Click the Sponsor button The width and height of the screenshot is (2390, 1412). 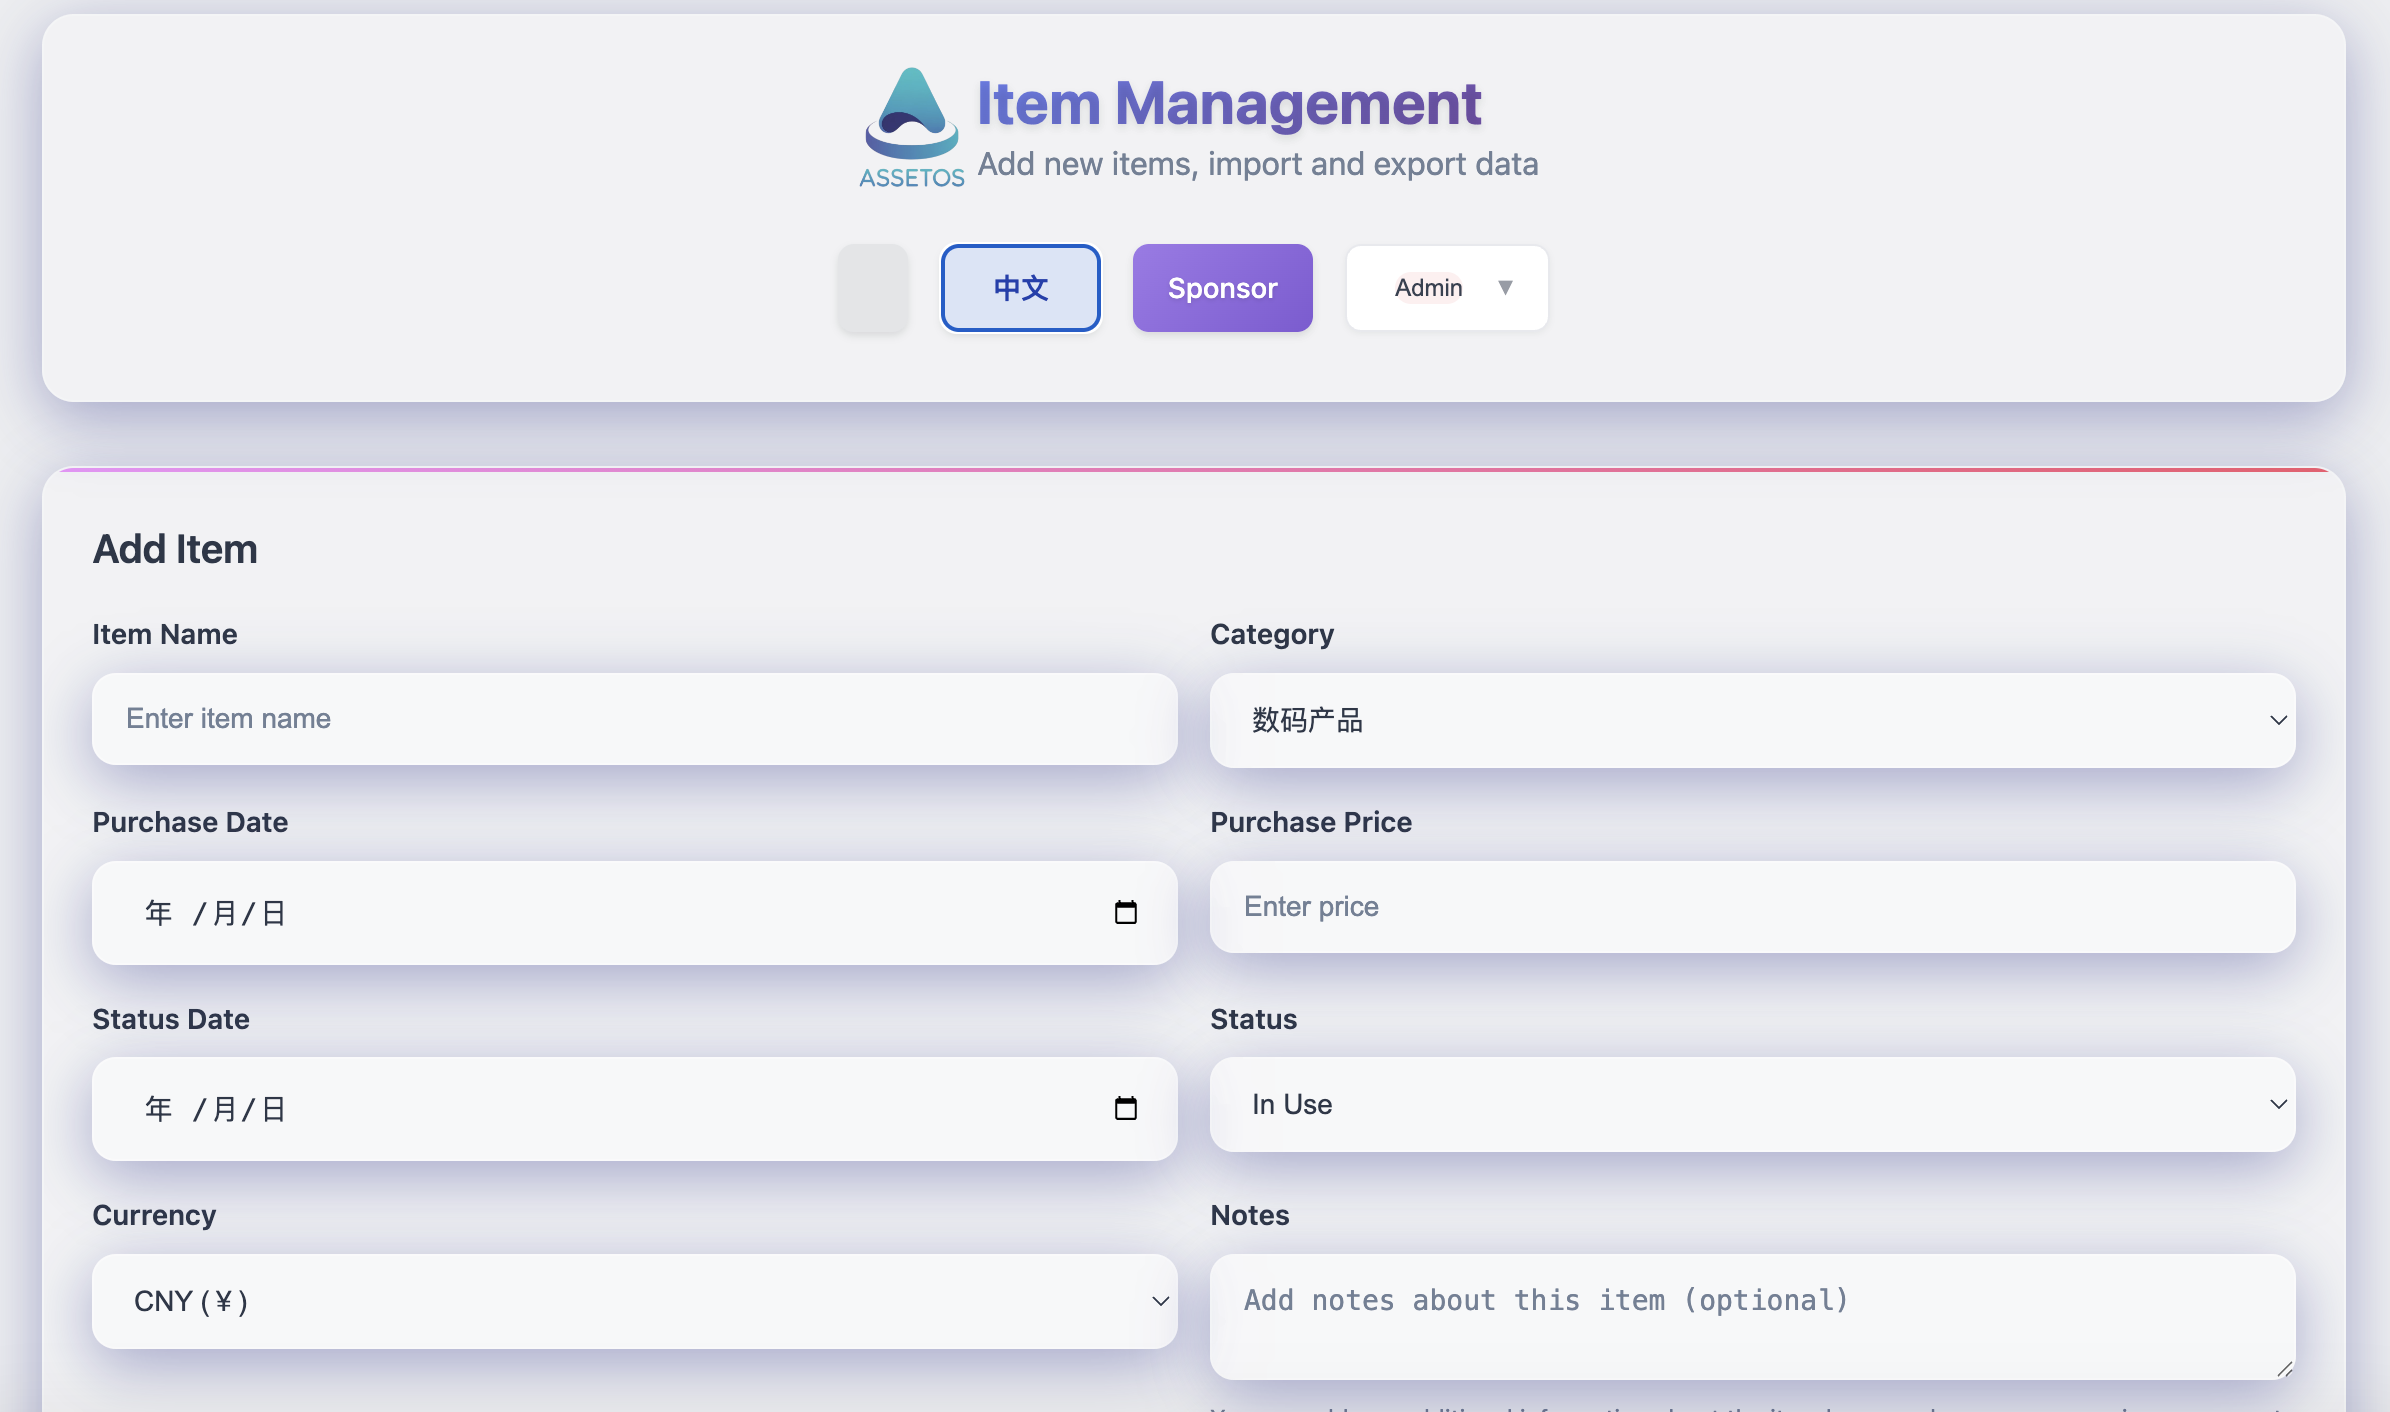pyautogui.click(x=1222, y=288)
